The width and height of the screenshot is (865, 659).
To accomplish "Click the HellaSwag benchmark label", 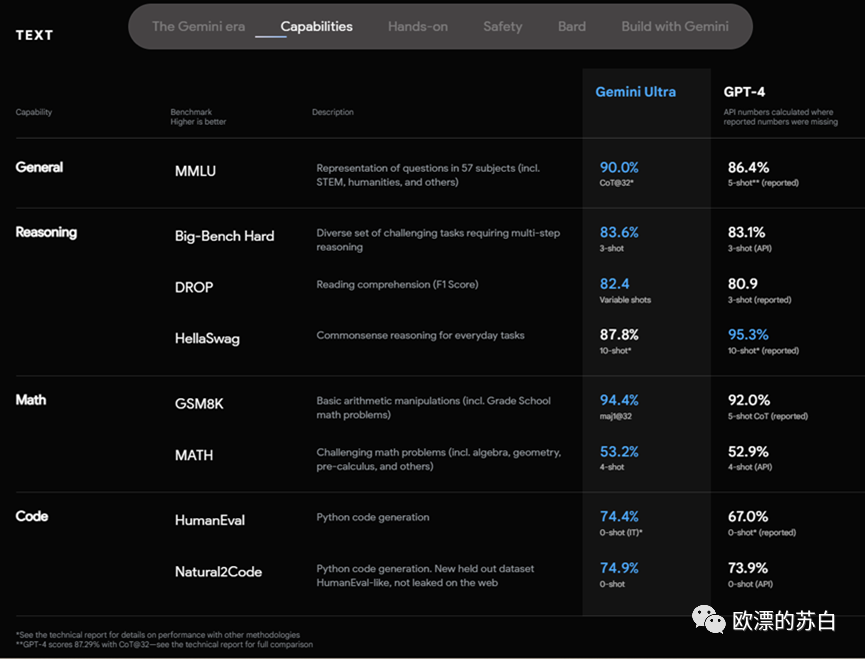I will [x=207, y=339].
